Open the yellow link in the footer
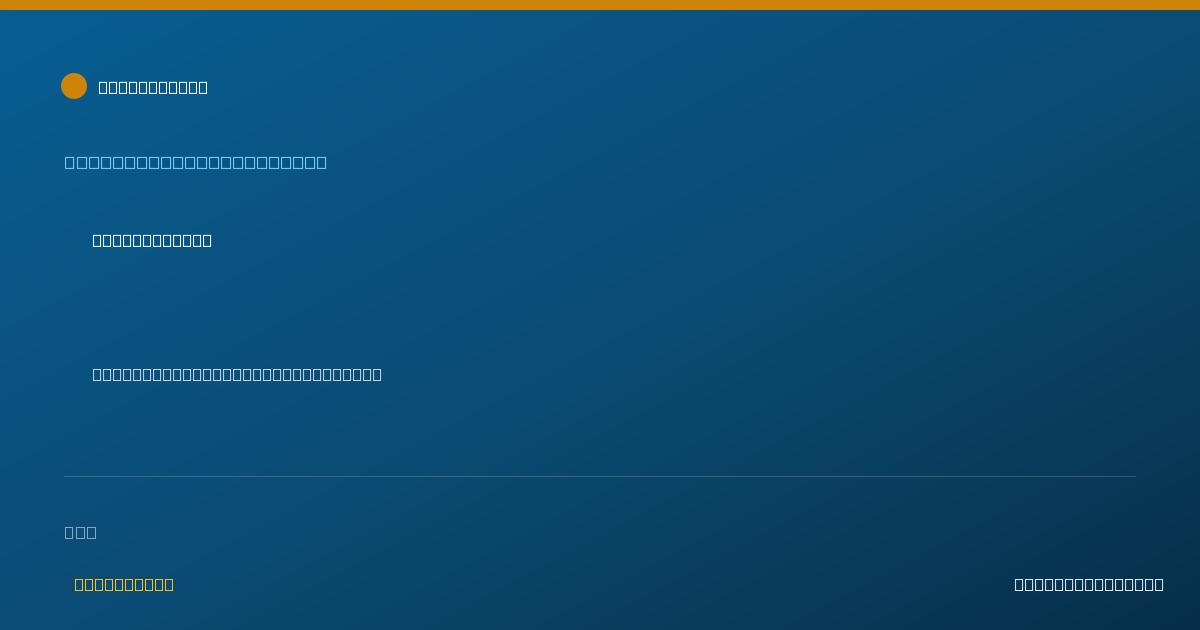Image resolution: width=1200 pixels, height=630 pixels. tap(124, 584)
